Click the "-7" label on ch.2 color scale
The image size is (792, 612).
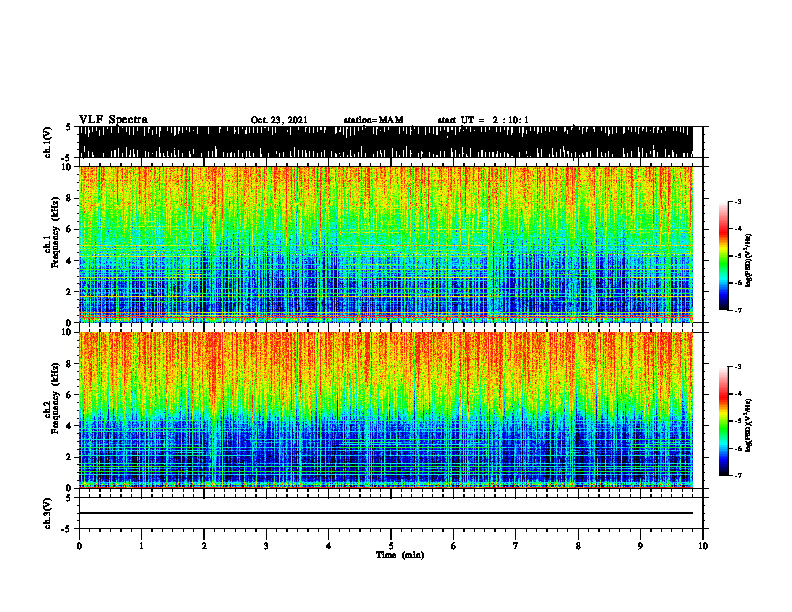click(x=737, y=475)
